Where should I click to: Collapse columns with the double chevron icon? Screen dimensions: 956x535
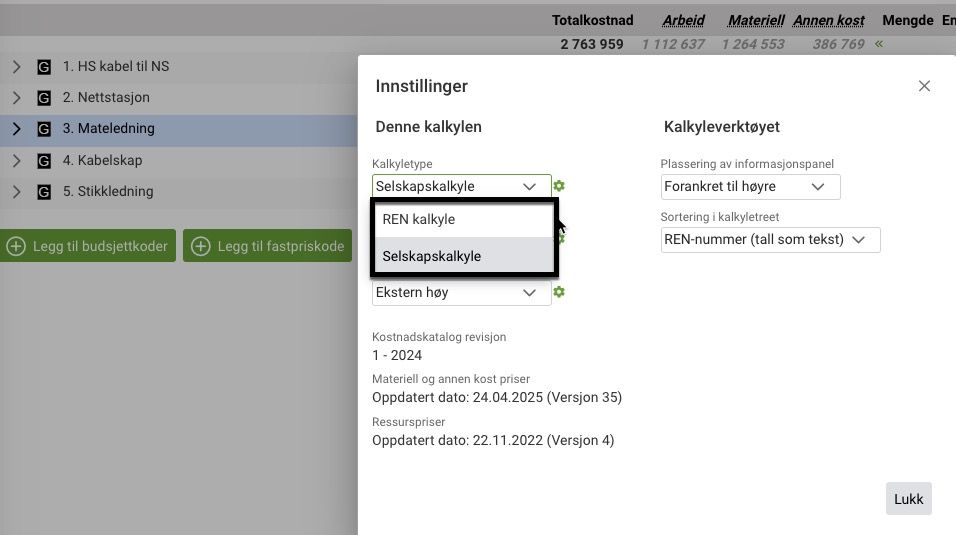[x=879, y=44]
